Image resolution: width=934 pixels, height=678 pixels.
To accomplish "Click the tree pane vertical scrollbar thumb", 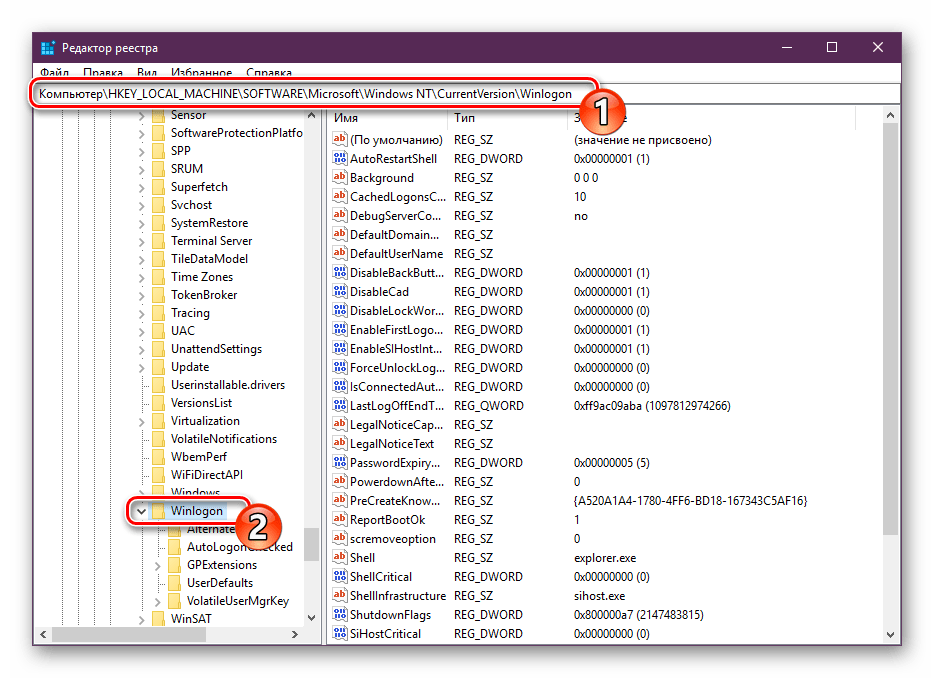I will 311,545.
